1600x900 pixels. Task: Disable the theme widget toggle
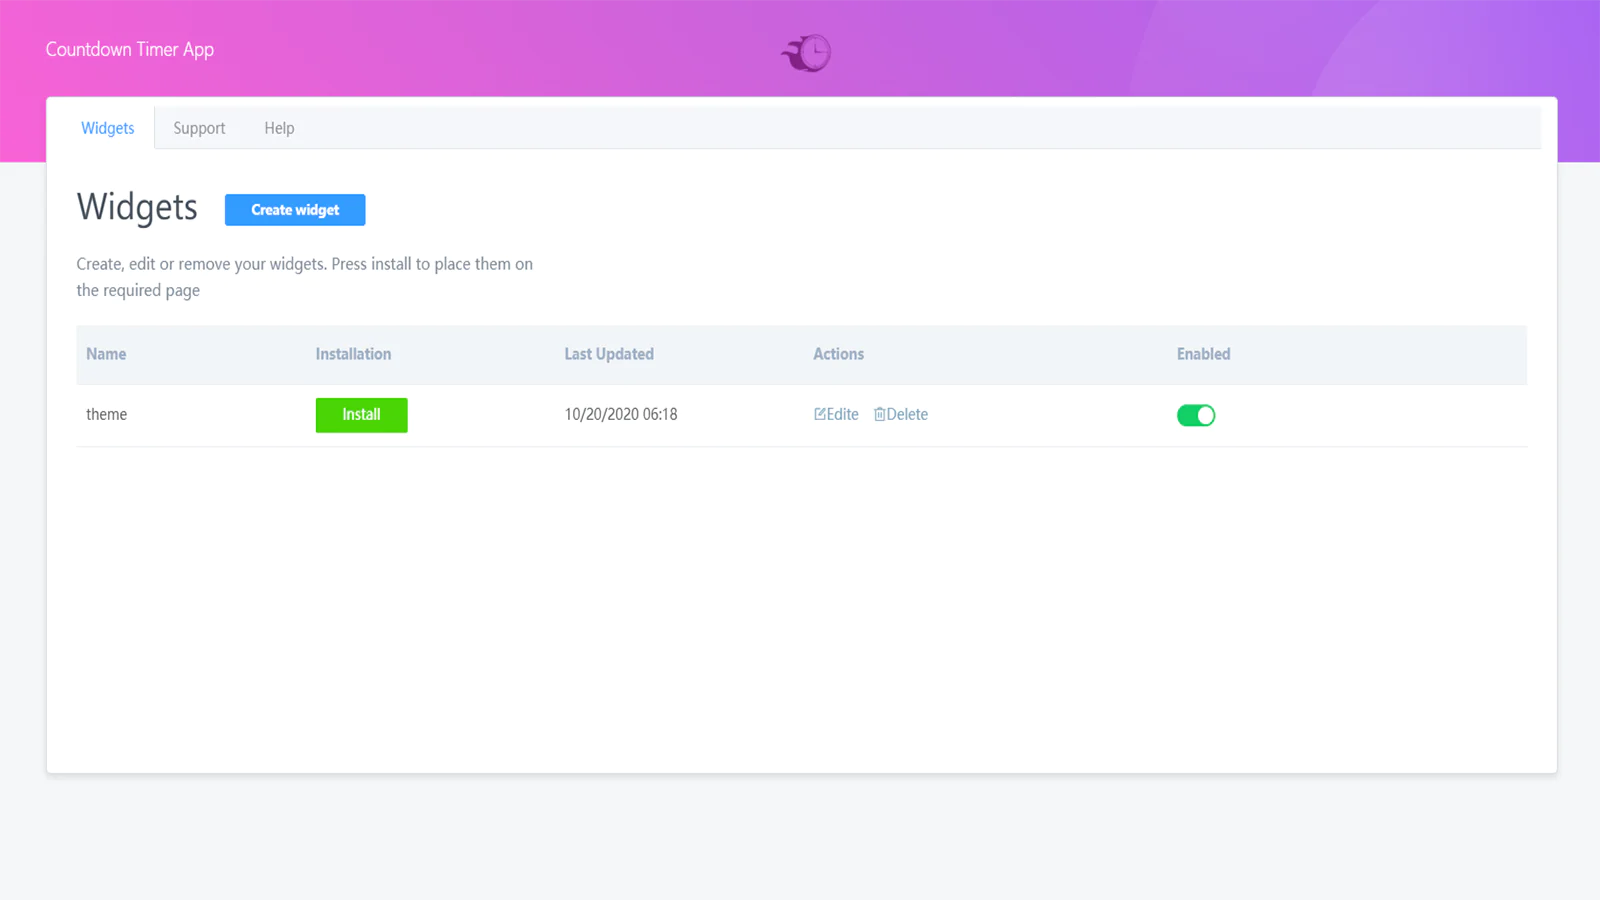coord(1196,415)
